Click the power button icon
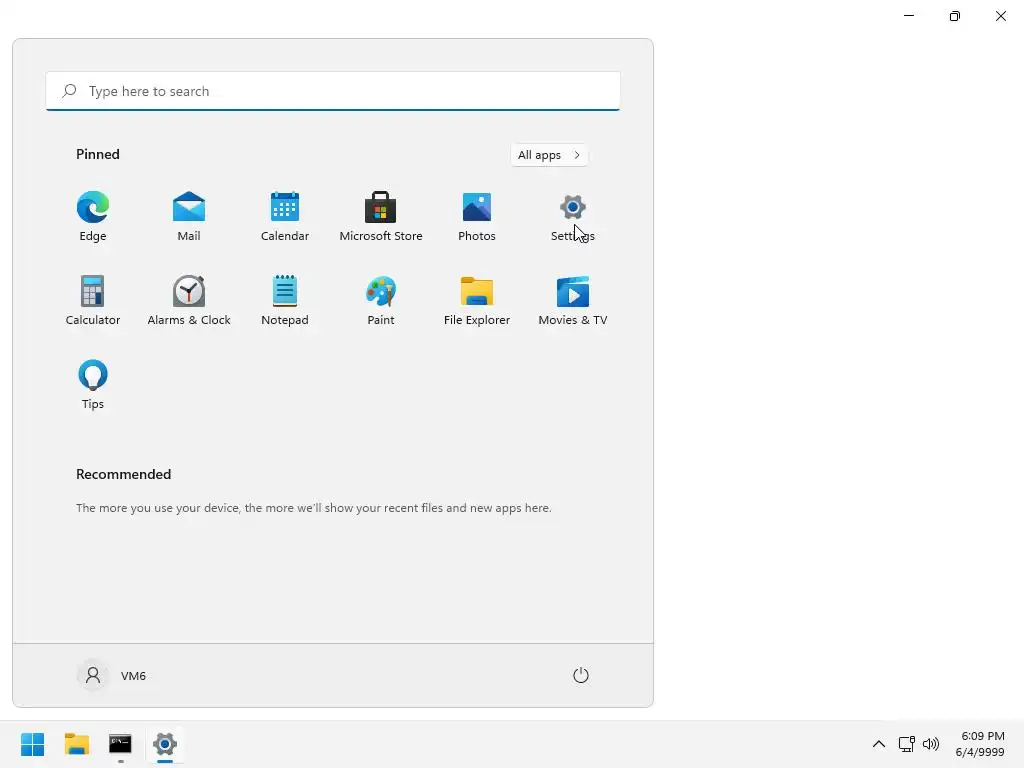Screen dimensions: 1024x768 [581, 675]
